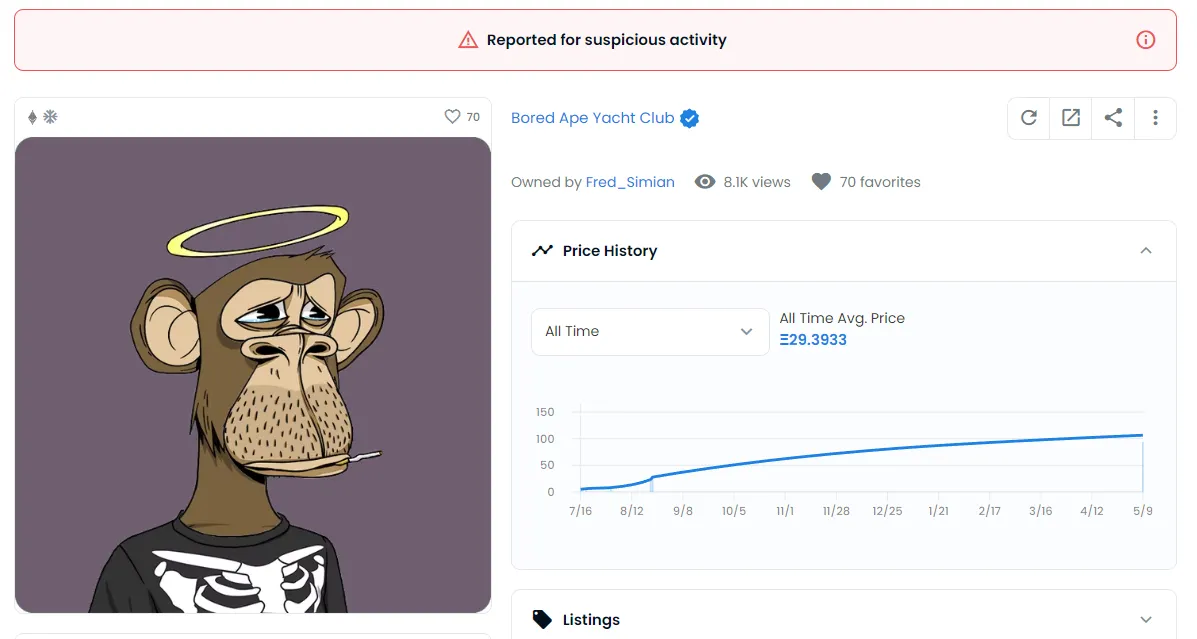Click the 5/9 end point on price chart
This screenshot has height=639, width=1197.
pyautogui.click(x=1141, y=436)
